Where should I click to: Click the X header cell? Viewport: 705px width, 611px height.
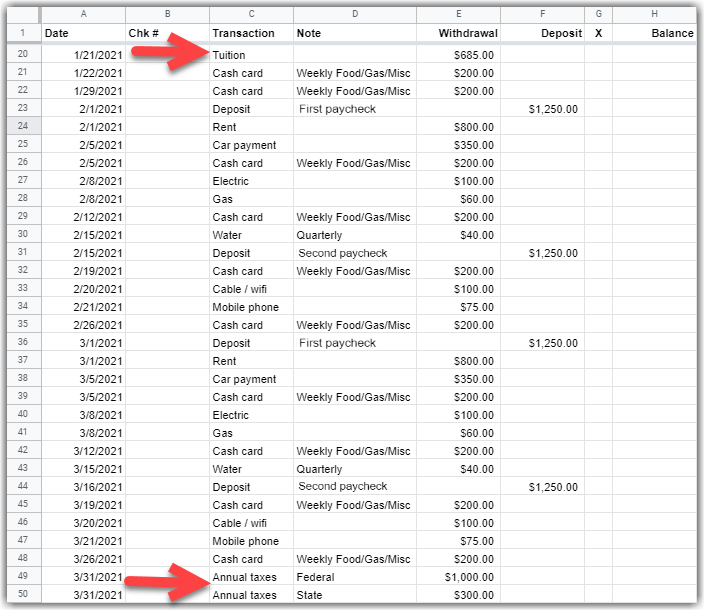point(598,33)
